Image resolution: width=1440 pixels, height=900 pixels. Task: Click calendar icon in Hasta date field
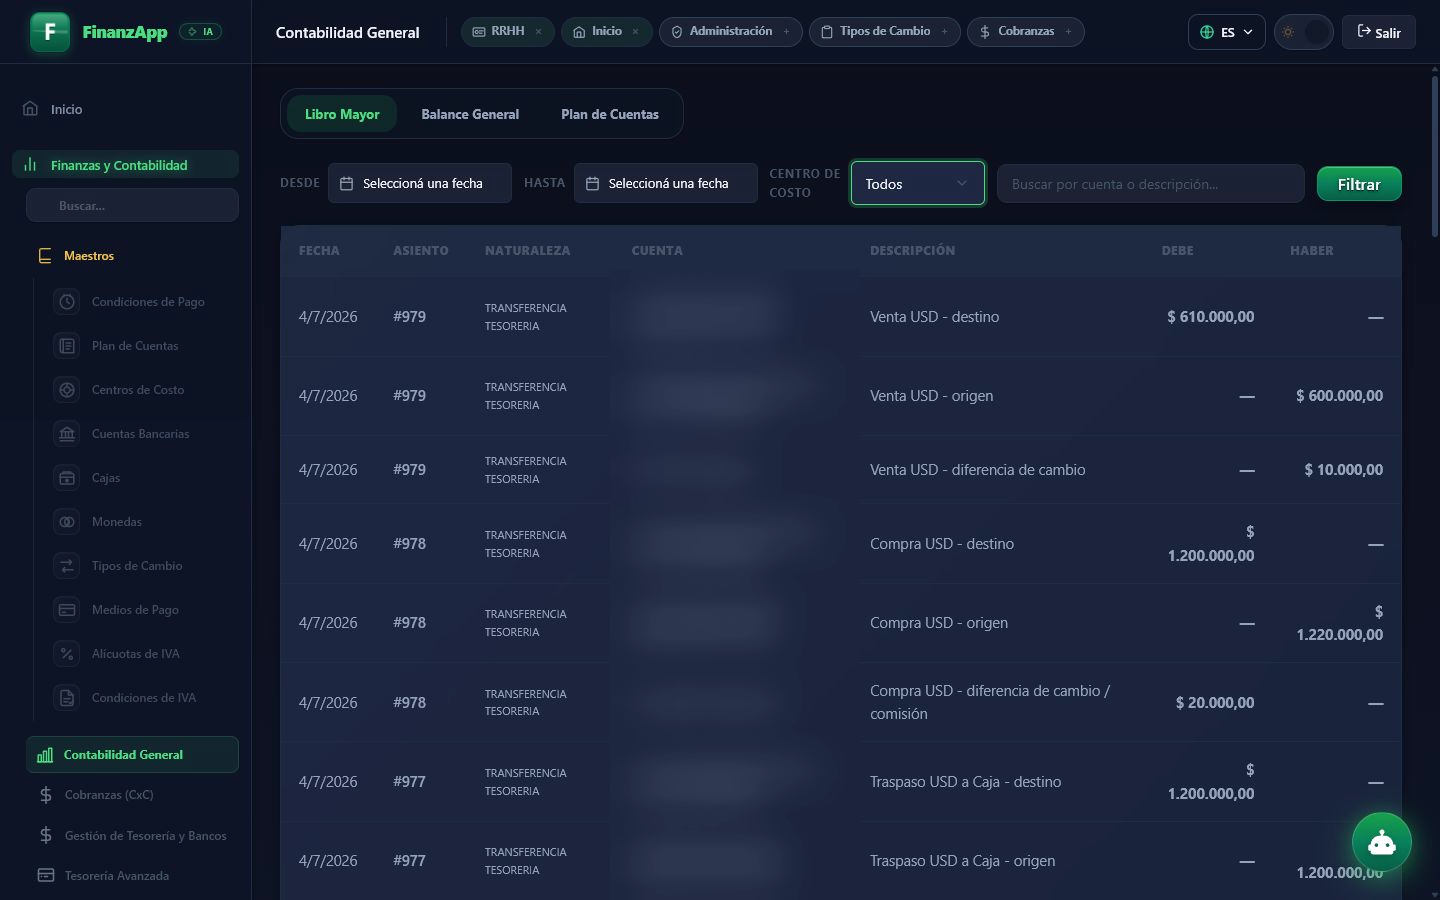coord(593,184)
